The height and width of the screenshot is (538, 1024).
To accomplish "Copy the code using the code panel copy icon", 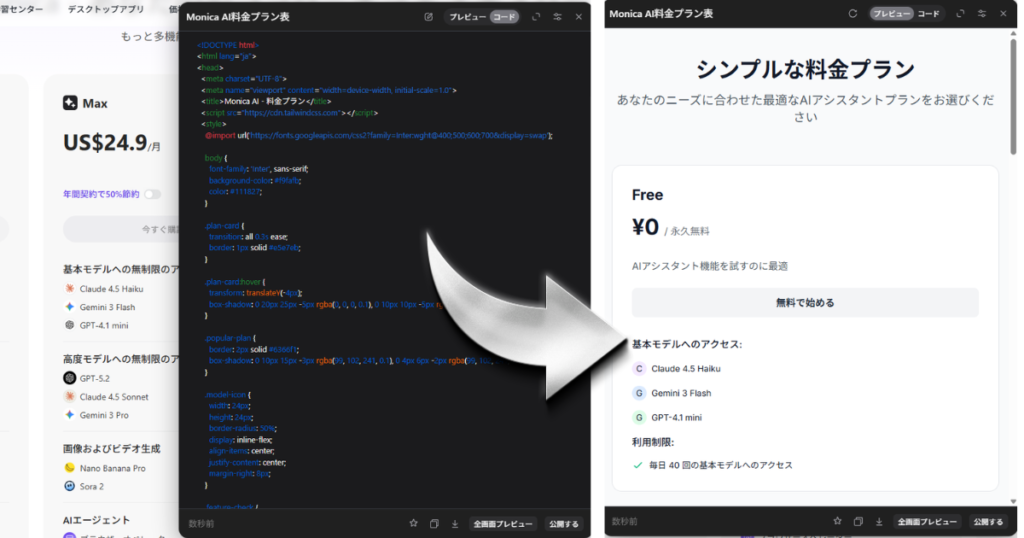I will click(434, 523).
